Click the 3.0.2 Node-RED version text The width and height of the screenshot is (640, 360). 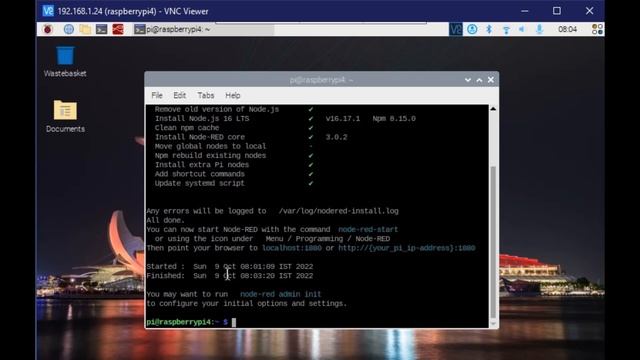[x=336, y=137]
